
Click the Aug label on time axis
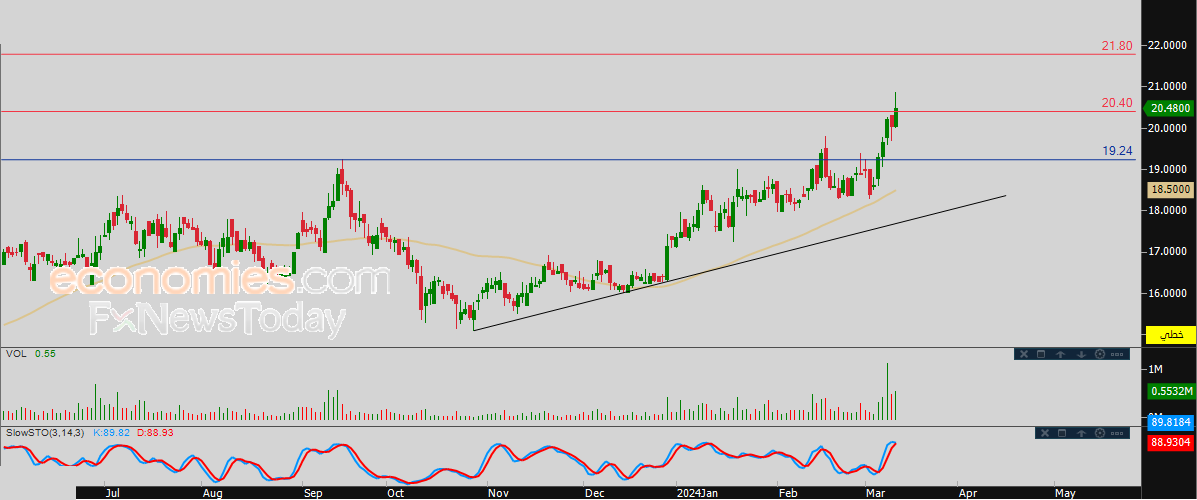click(212, 493)
